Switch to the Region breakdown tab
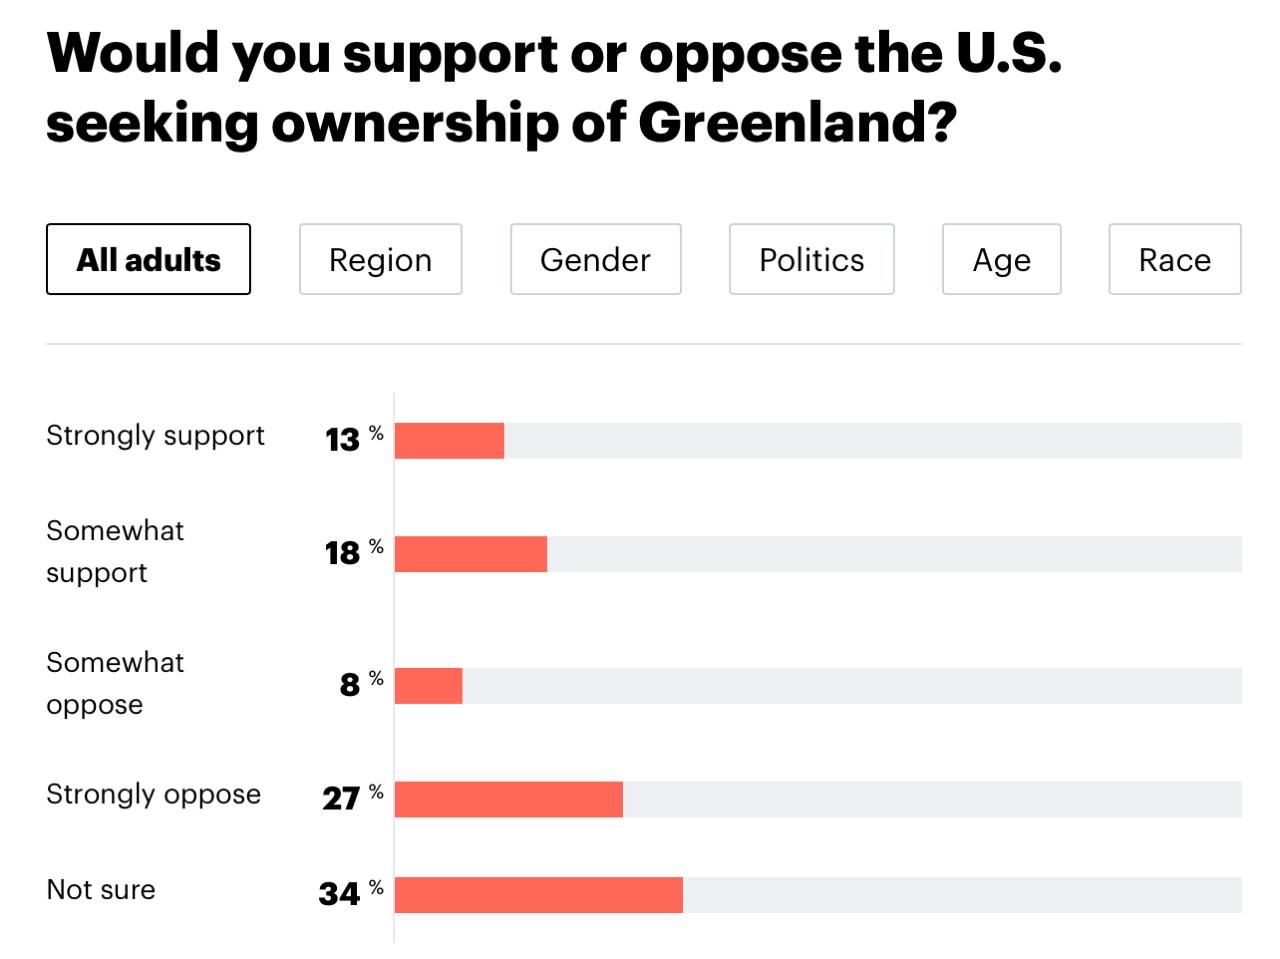The image size is (1280, 959). pos(380,259)
